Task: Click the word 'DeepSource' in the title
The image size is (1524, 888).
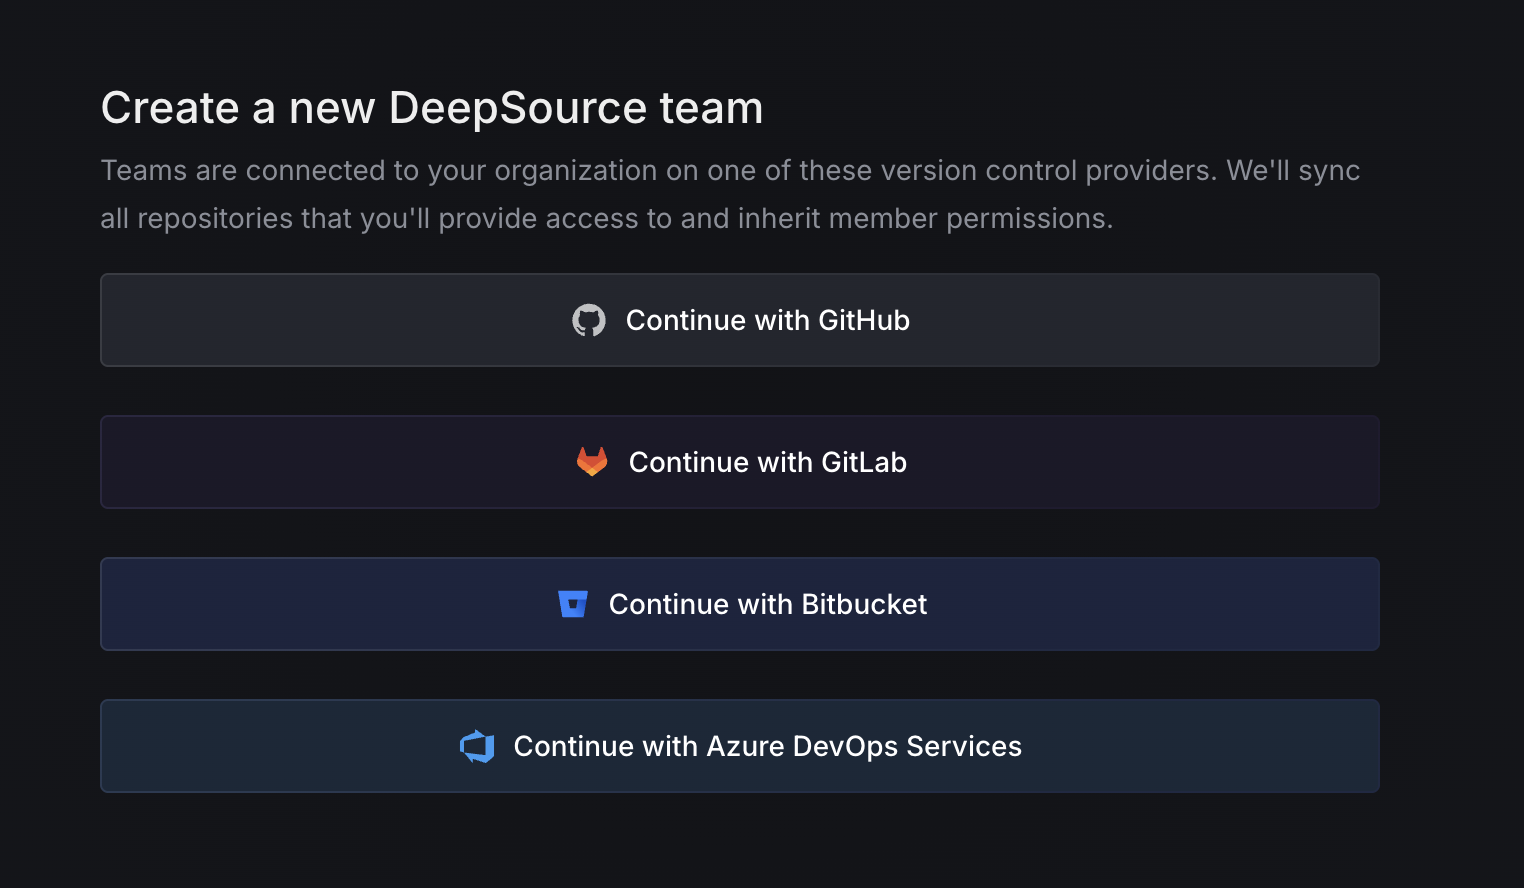Action: point(518,108)
